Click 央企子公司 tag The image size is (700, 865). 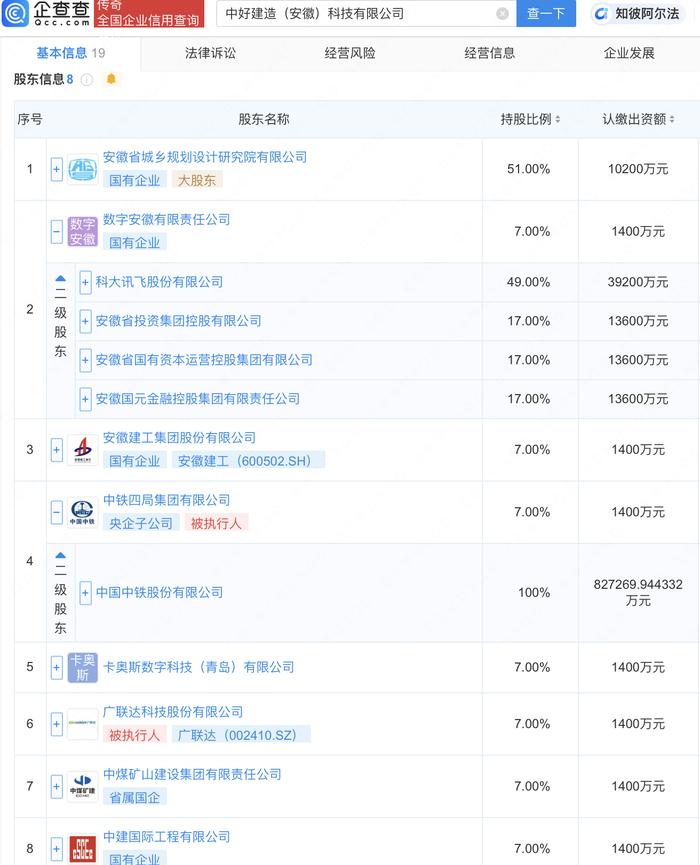tap(141, 524)
